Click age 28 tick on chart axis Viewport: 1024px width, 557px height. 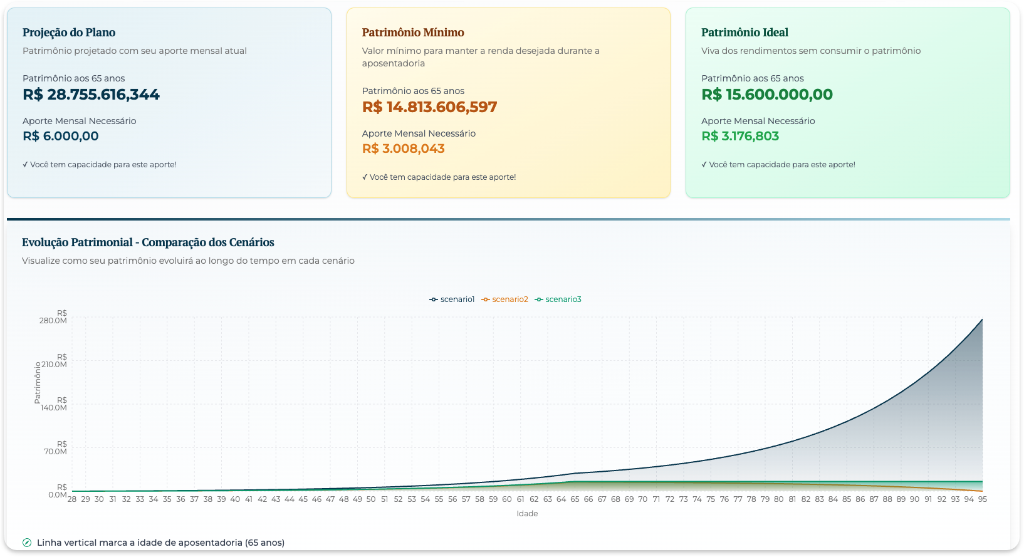pyautogui.click(x=72, y=499)
